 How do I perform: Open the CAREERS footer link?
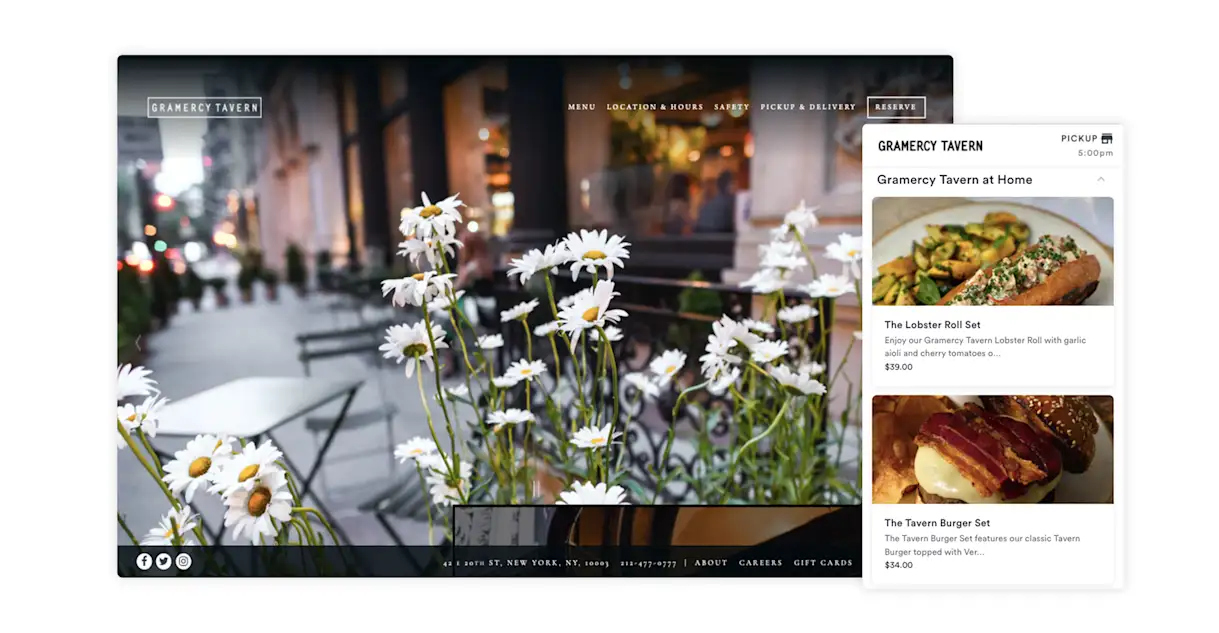(x=761, y=562)
